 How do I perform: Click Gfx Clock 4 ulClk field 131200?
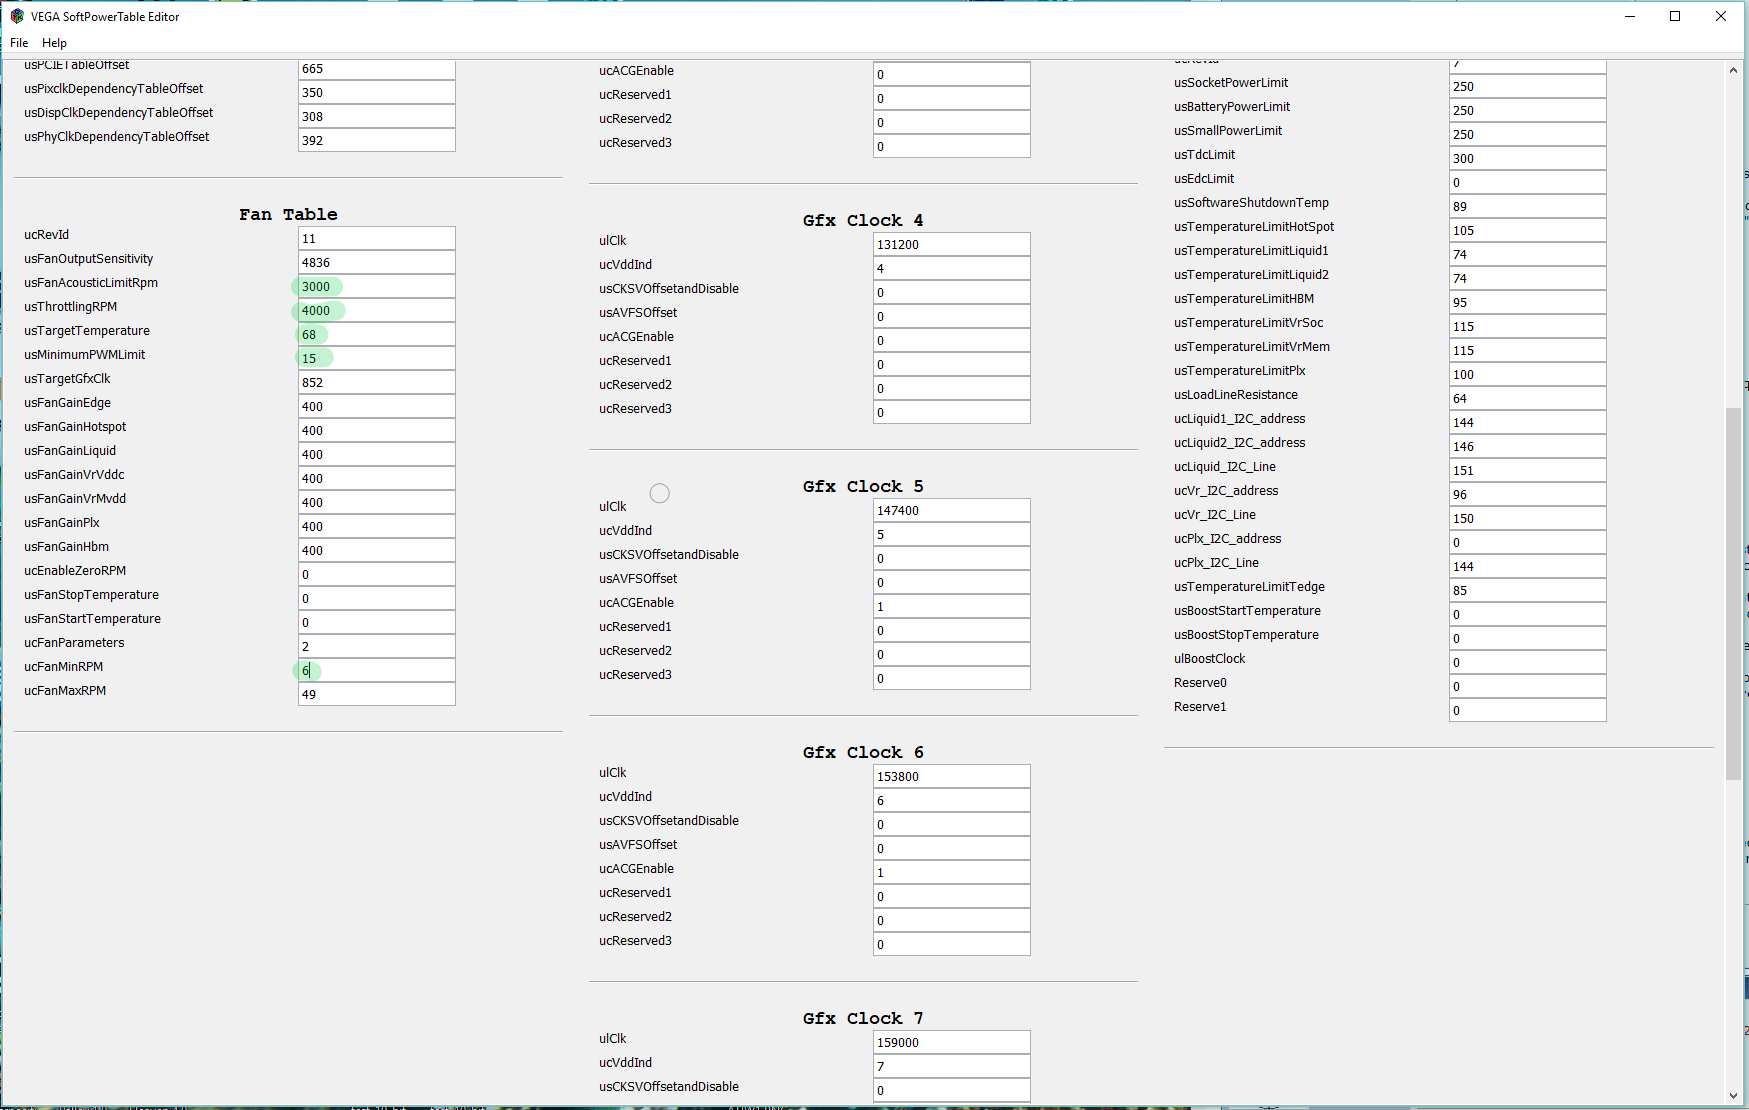[952, 244]
